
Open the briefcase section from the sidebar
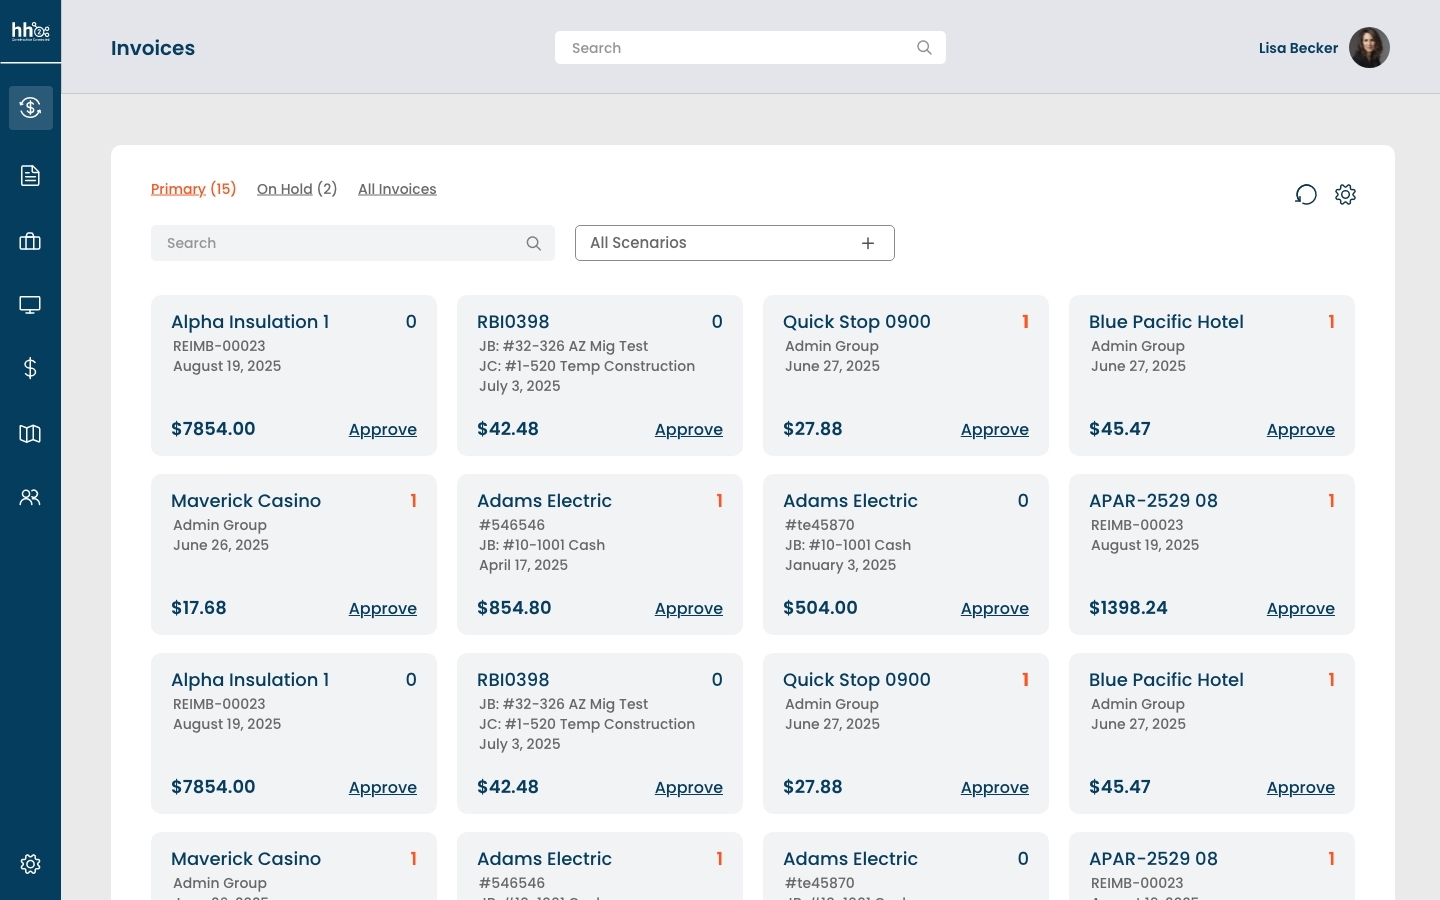(x=30, y=241)
